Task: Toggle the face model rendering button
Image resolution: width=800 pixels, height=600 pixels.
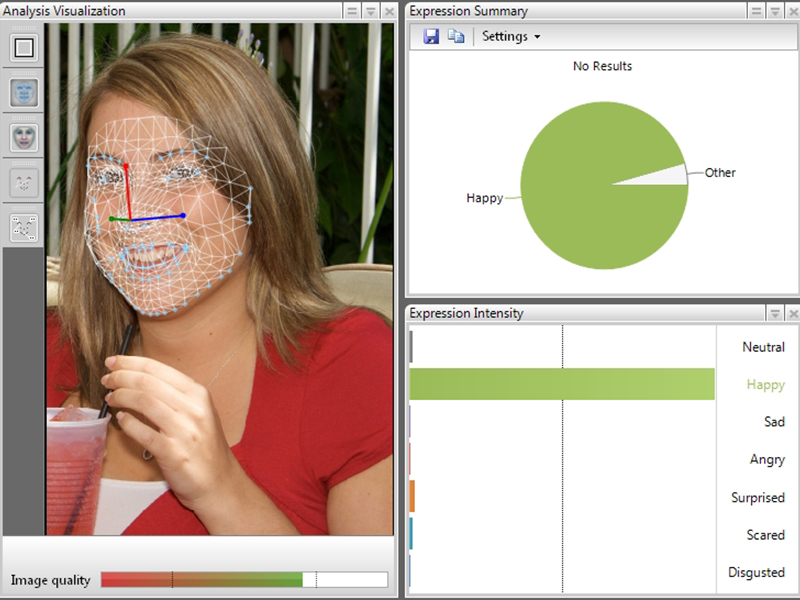Action: click(24, 138)
